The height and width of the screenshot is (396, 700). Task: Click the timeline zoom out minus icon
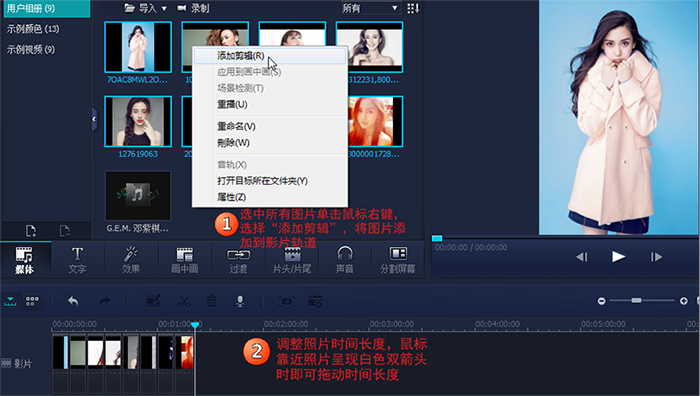pyautogui.click(x=601, y=301)
